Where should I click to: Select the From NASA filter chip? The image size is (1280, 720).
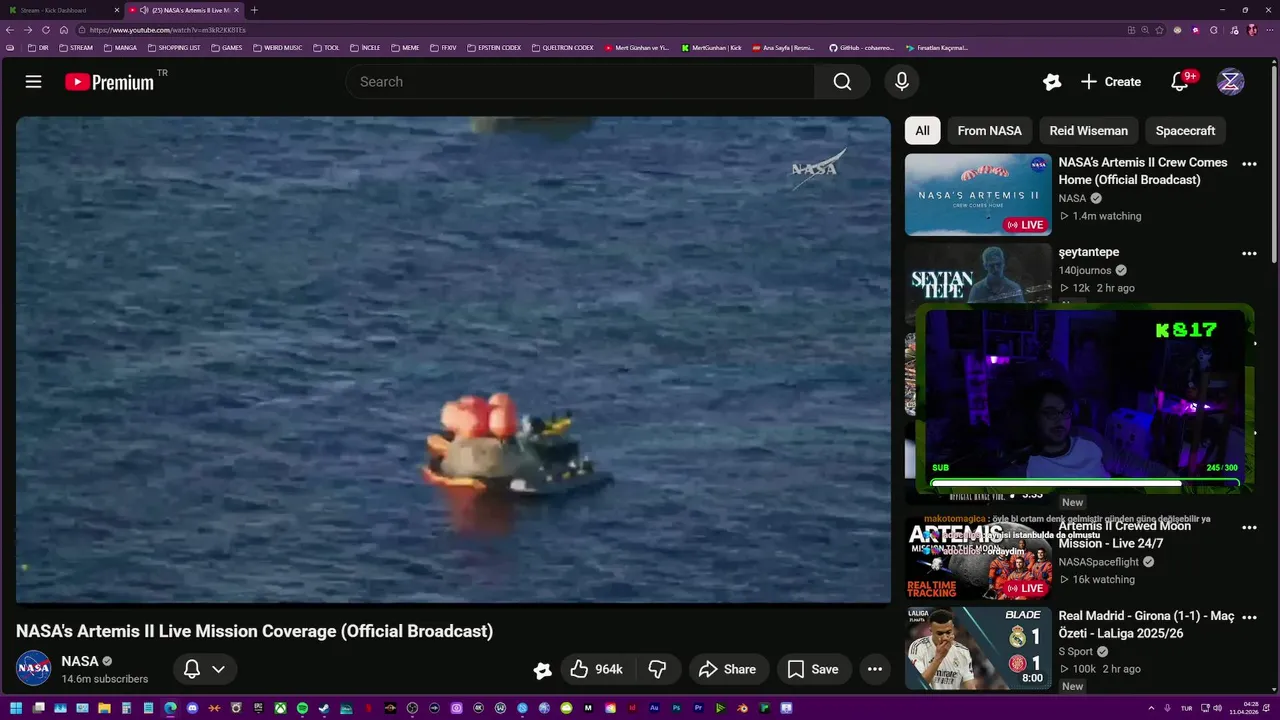click(989, 131)
